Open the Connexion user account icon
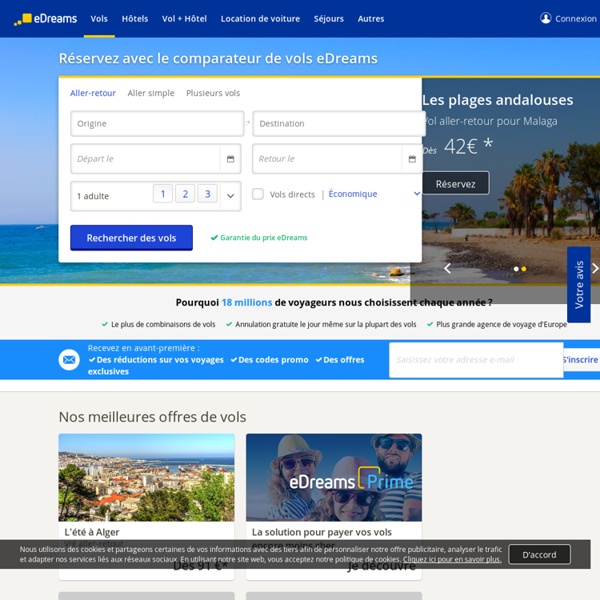The width and height of the screenshot is (600, 600). pyautogui.click(x=545, y=18)
